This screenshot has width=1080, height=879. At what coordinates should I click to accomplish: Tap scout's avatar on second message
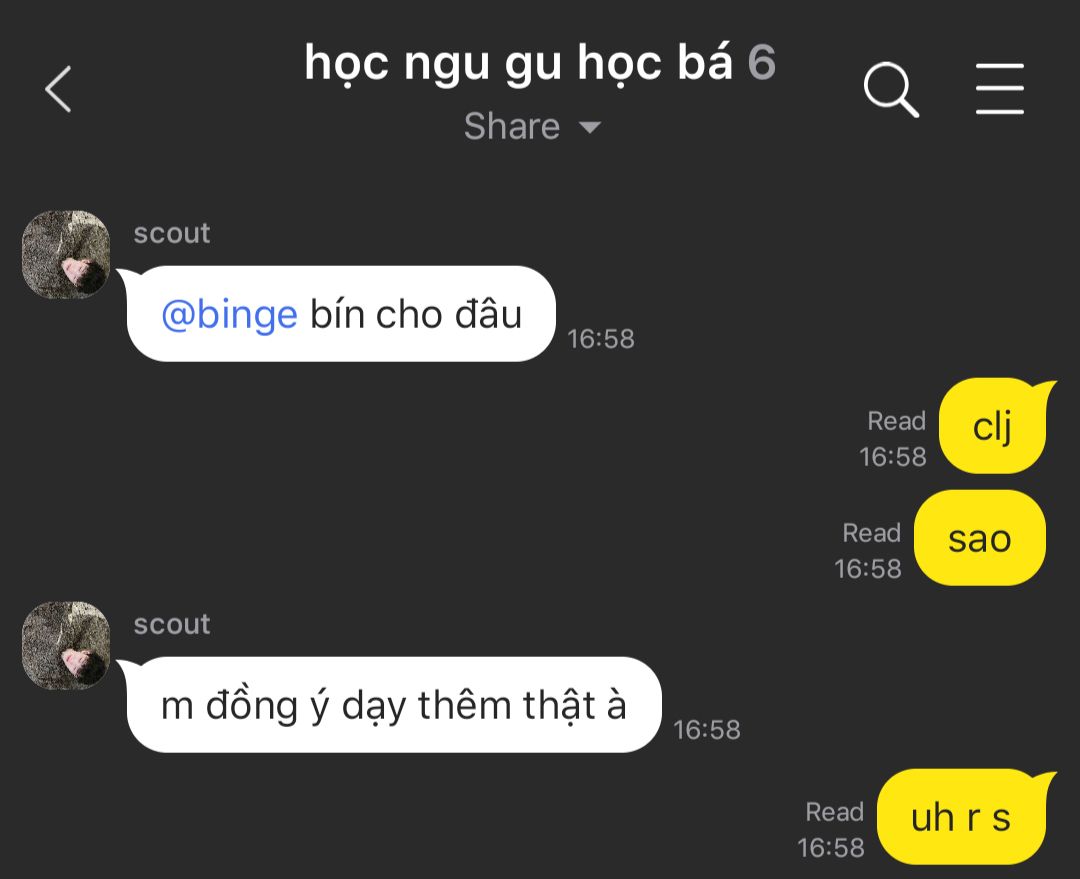[66, 645]
